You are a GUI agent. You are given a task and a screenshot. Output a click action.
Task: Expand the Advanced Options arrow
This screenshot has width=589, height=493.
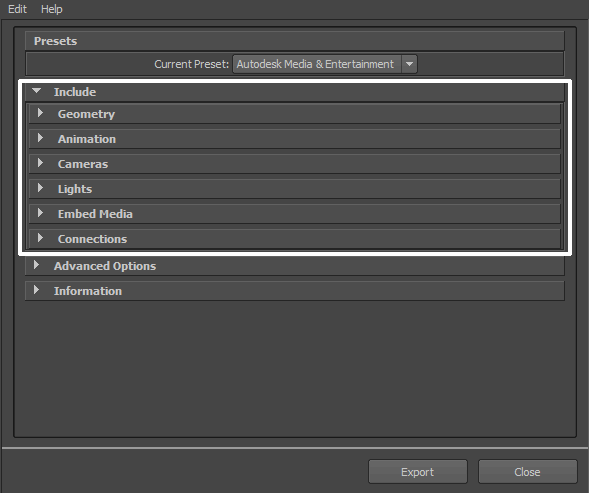[x=36, y=265]
